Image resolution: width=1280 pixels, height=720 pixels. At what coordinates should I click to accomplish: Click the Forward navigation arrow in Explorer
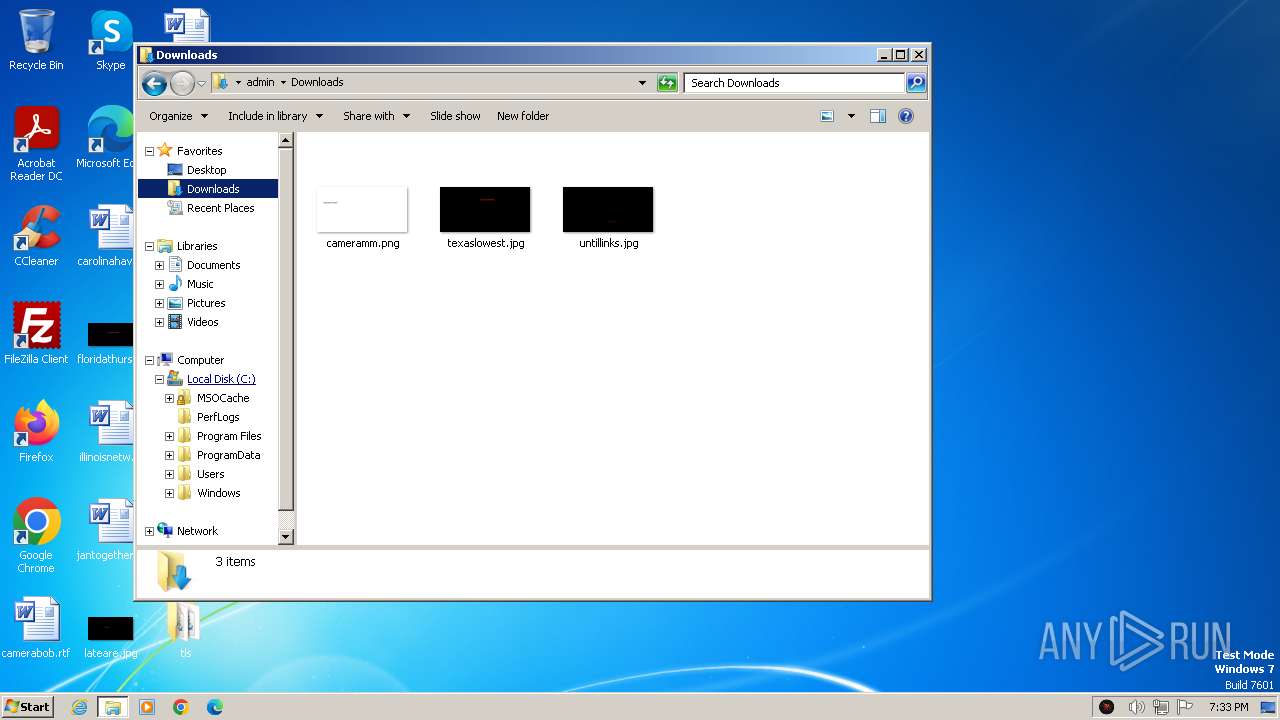(x=182, y=83)
